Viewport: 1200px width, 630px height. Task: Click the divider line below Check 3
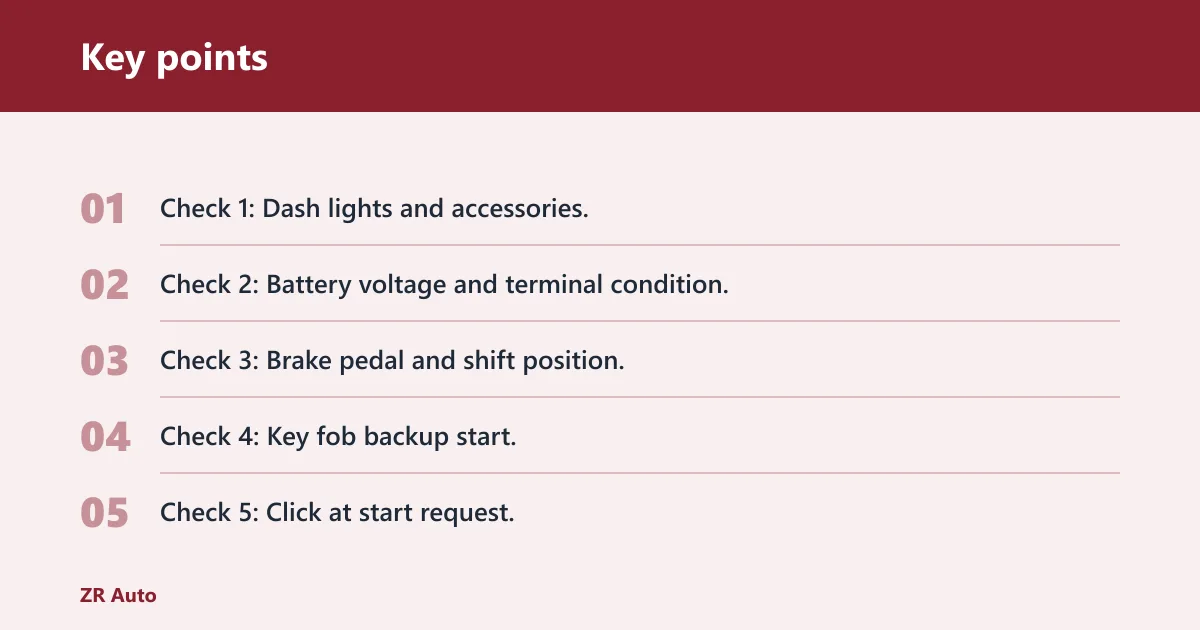(x=640, y=397)
